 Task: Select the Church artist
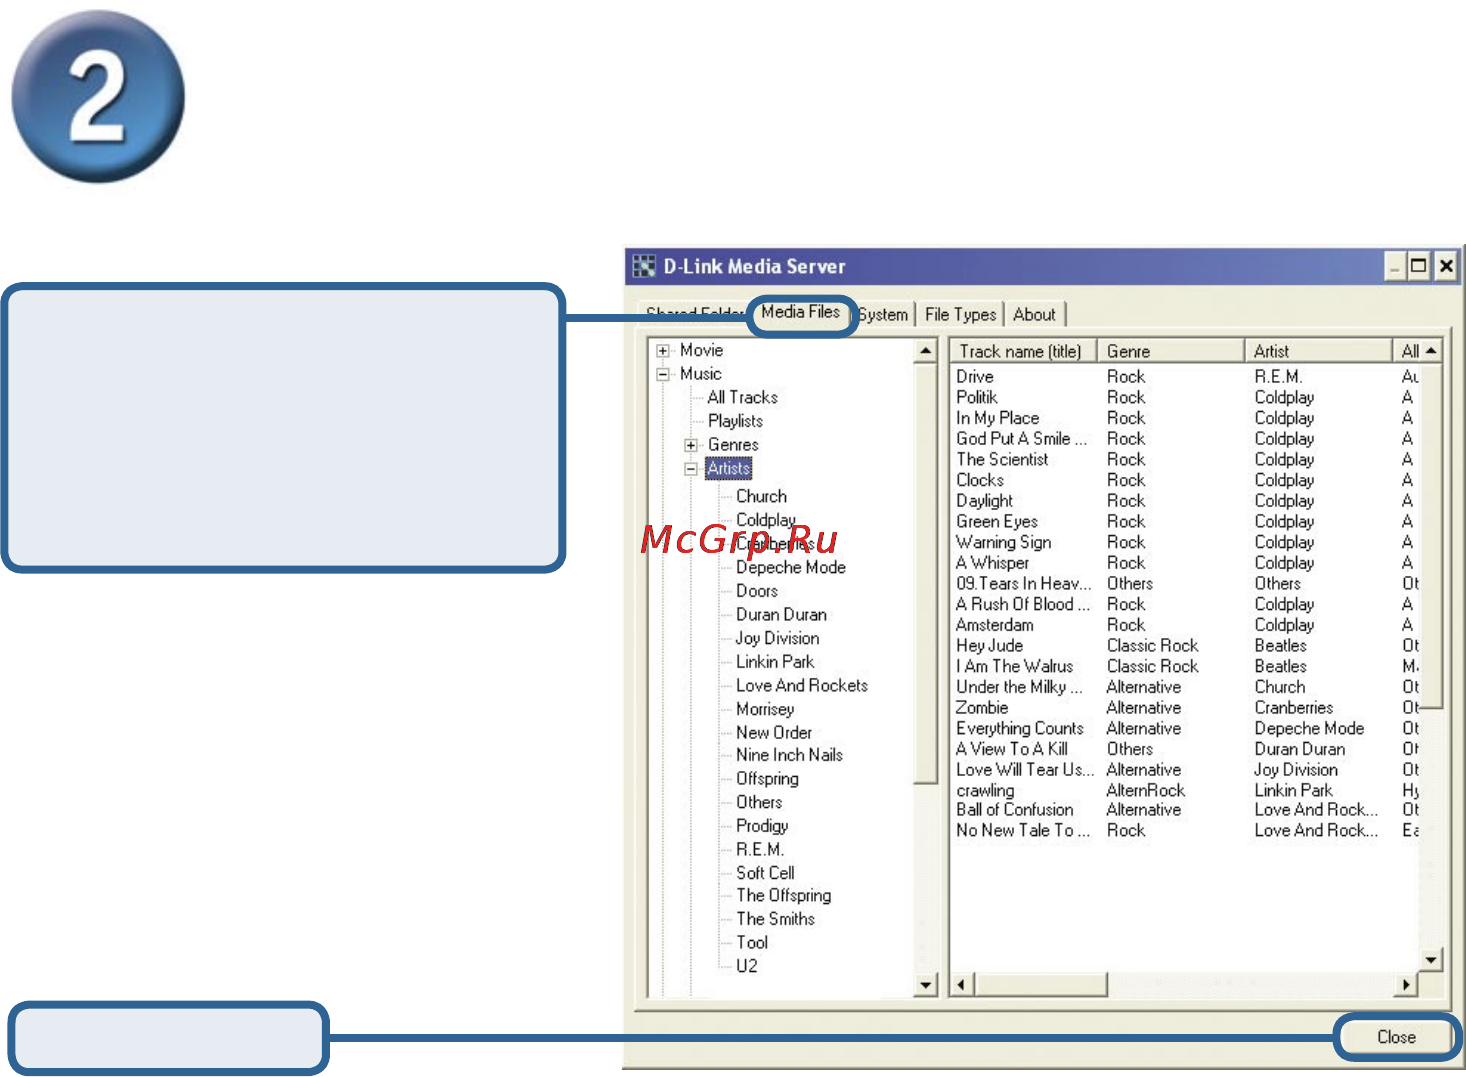(761, 496)
